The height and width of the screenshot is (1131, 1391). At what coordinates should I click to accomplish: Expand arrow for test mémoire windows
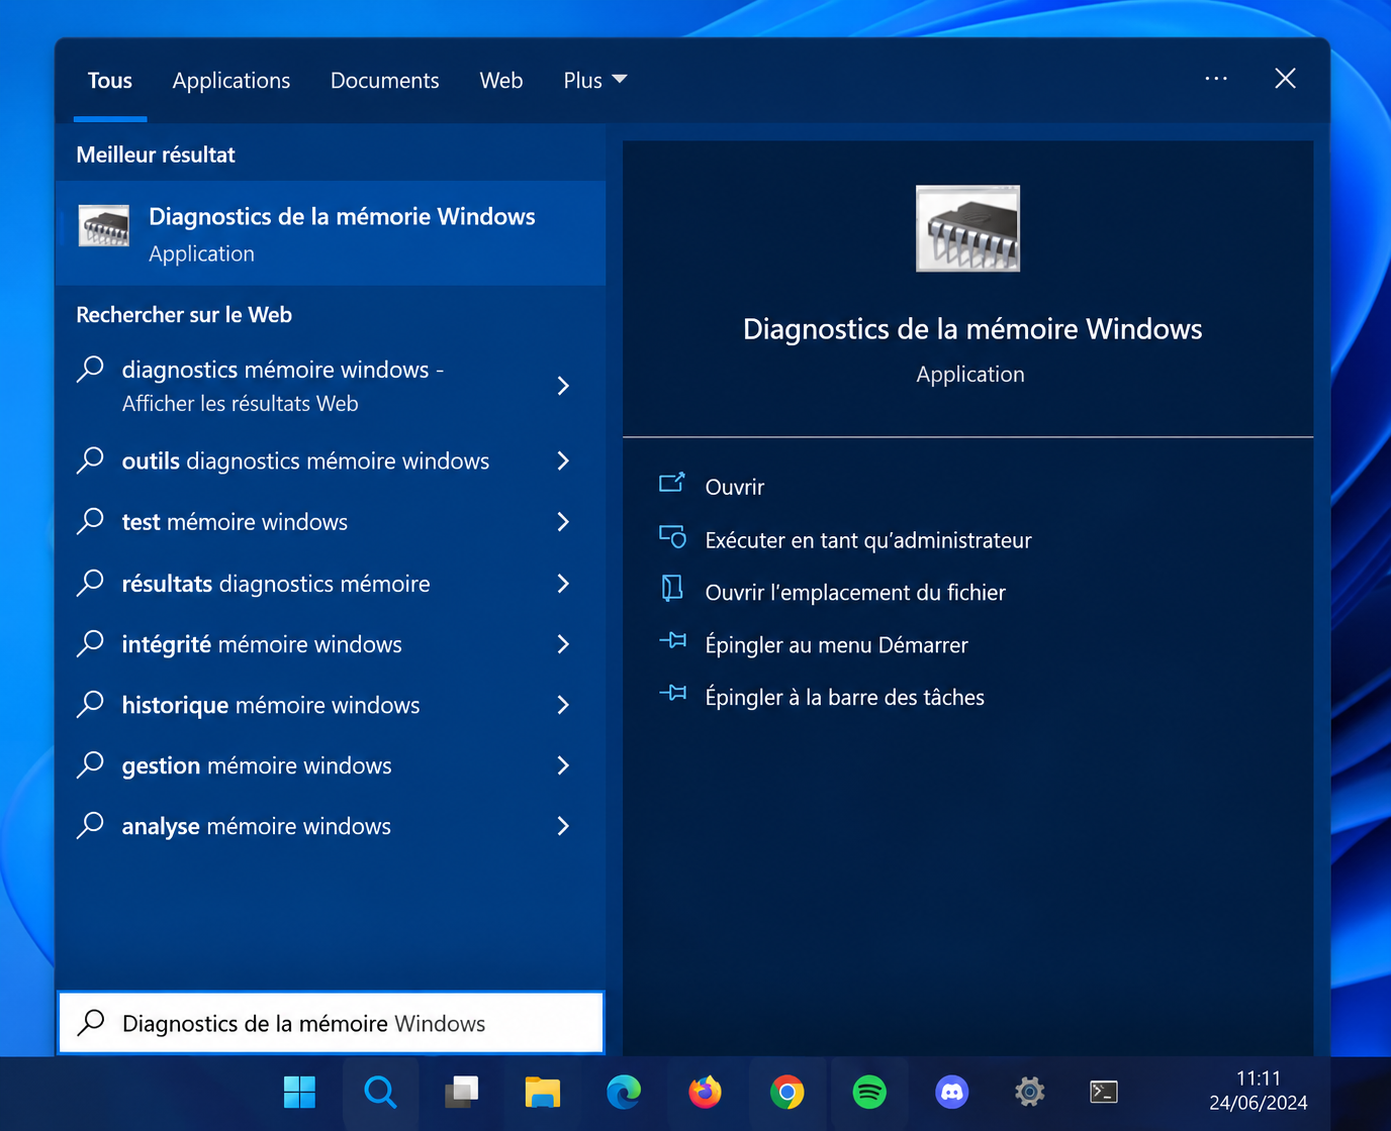click(563, 522)
